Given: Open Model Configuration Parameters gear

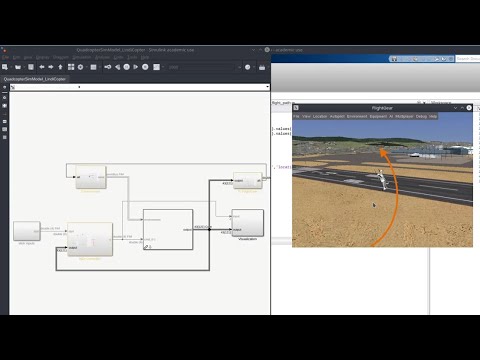Looking at the screenshot, I should click(x=80, y=67).
